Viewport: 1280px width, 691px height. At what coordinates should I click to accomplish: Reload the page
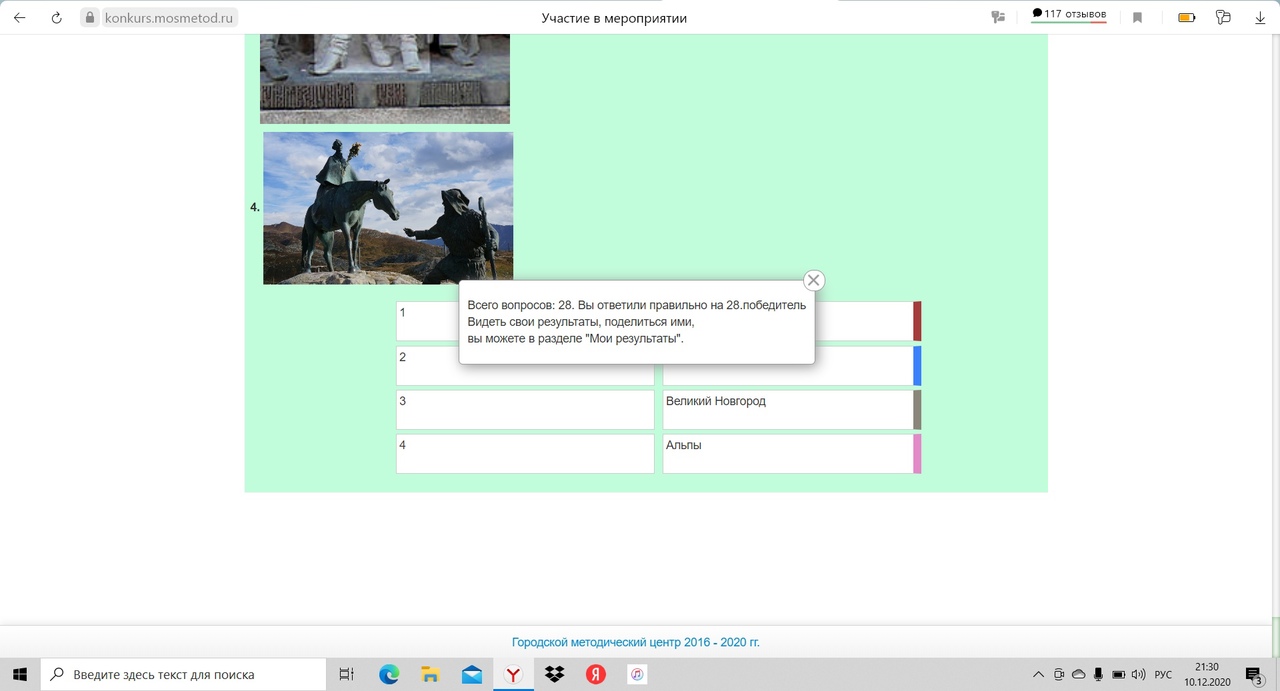click(56, 17)
